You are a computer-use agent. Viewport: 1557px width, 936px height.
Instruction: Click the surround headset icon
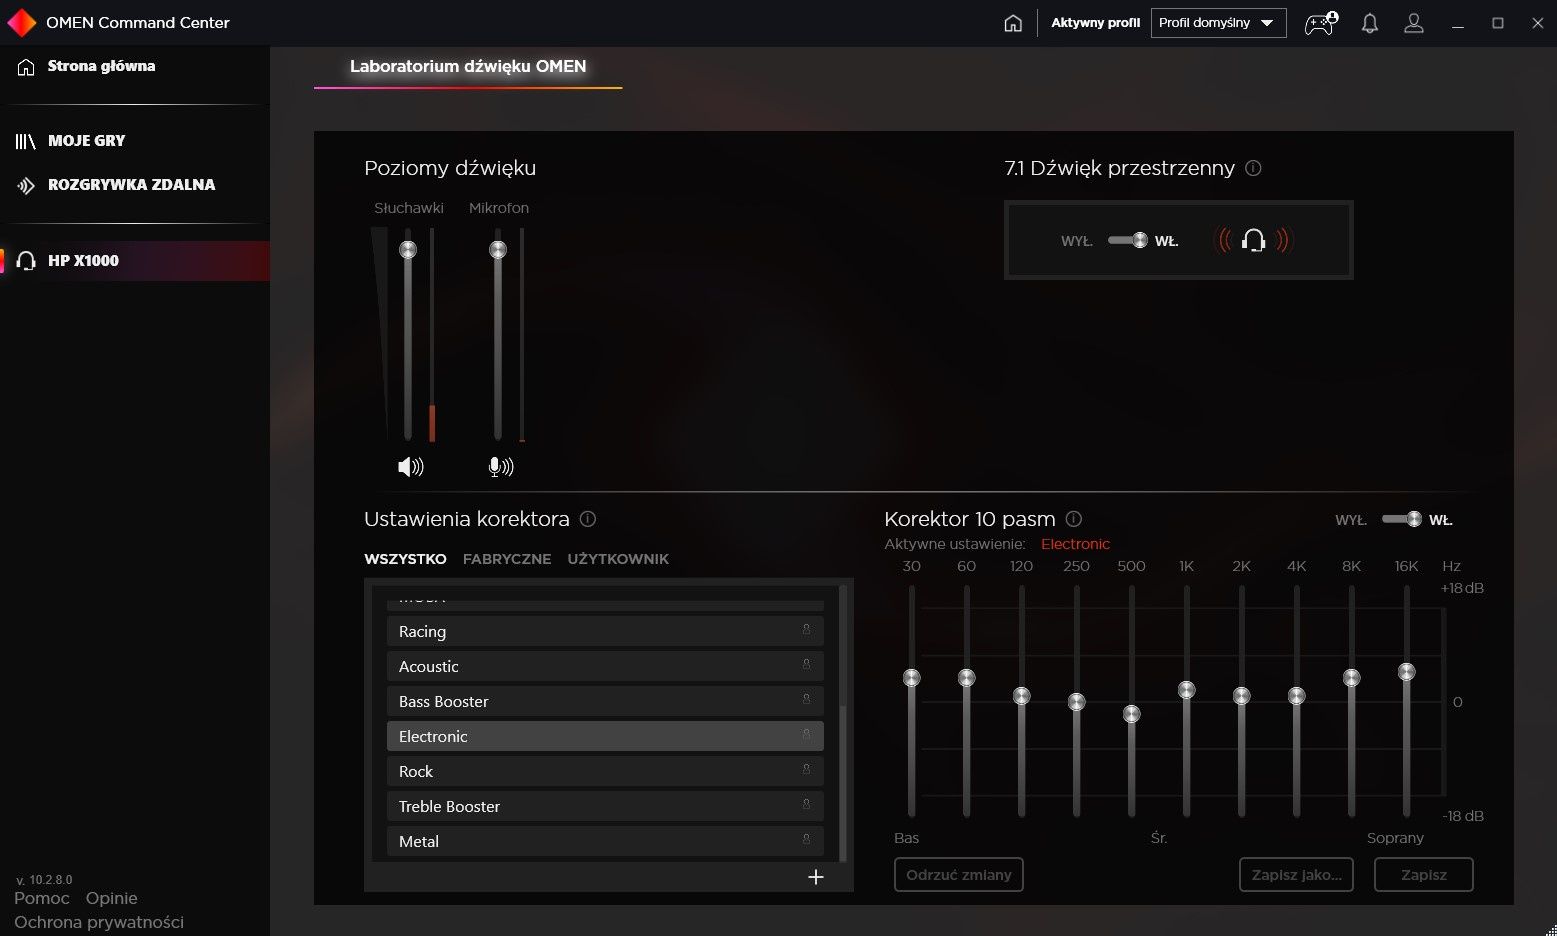click(1253, 240)
